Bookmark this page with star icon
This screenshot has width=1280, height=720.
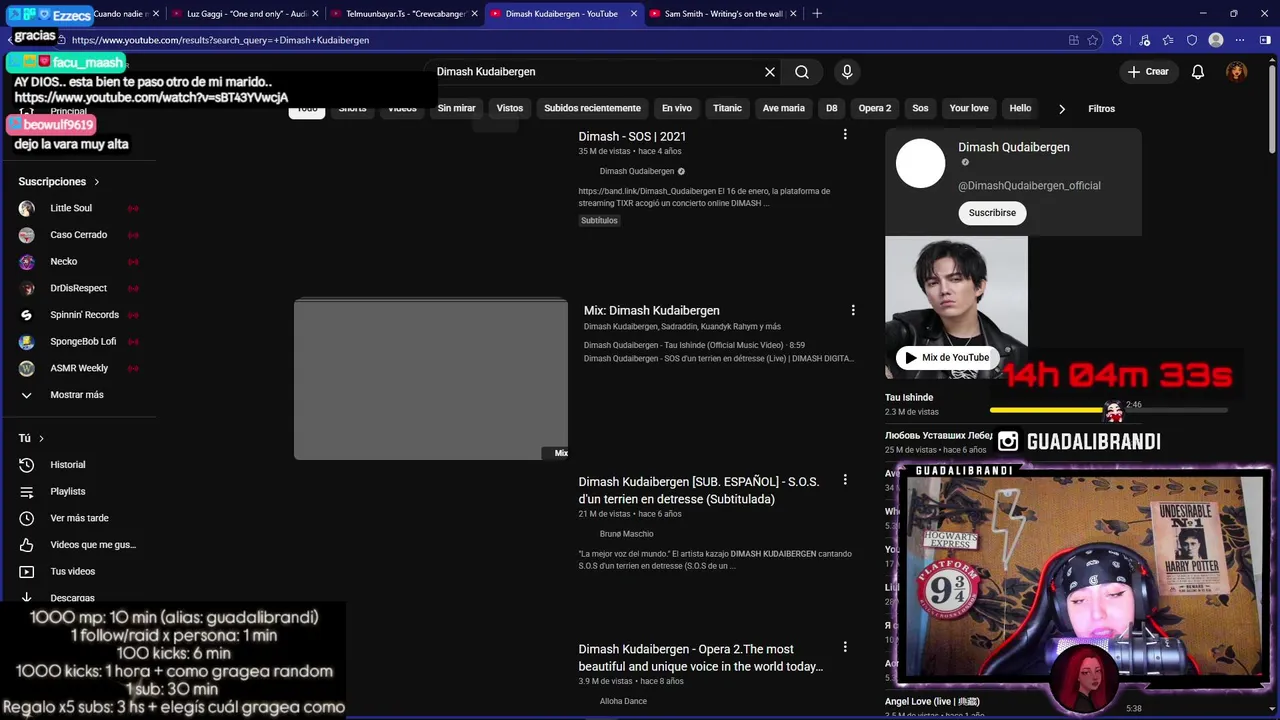click(x=1093, y=40)
